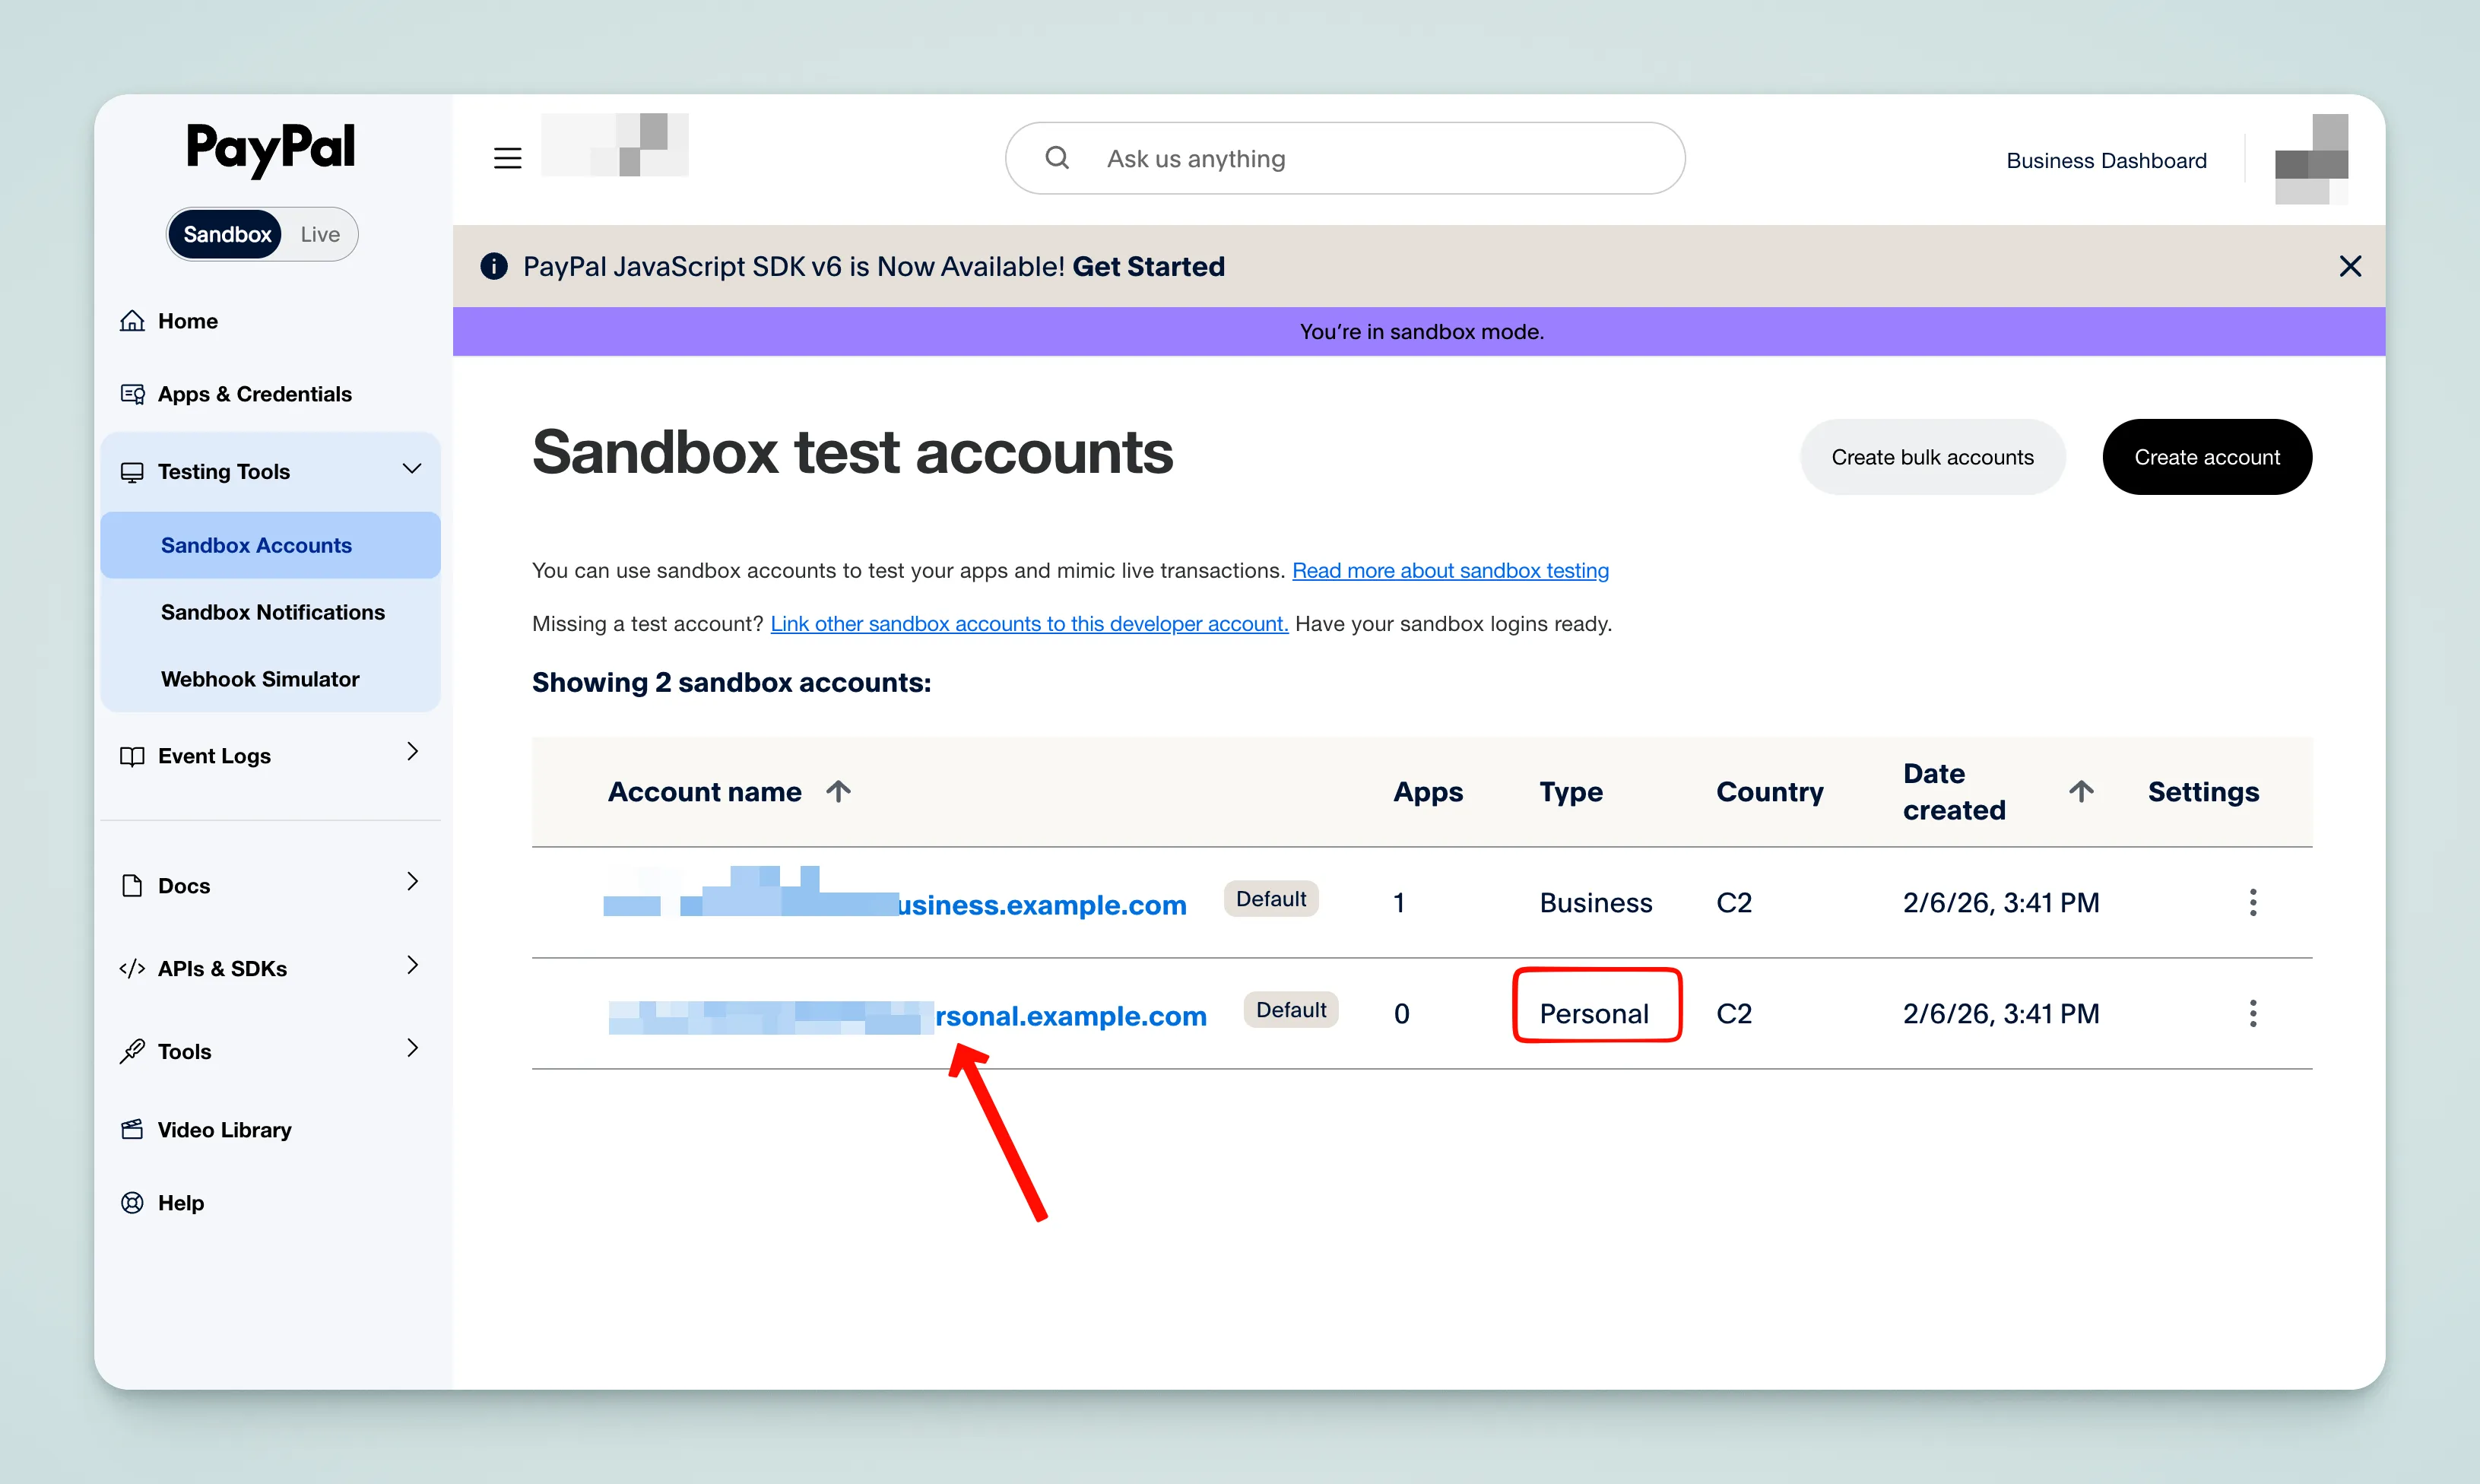Open the kebab menu for the Business account row

(2253, 902)
